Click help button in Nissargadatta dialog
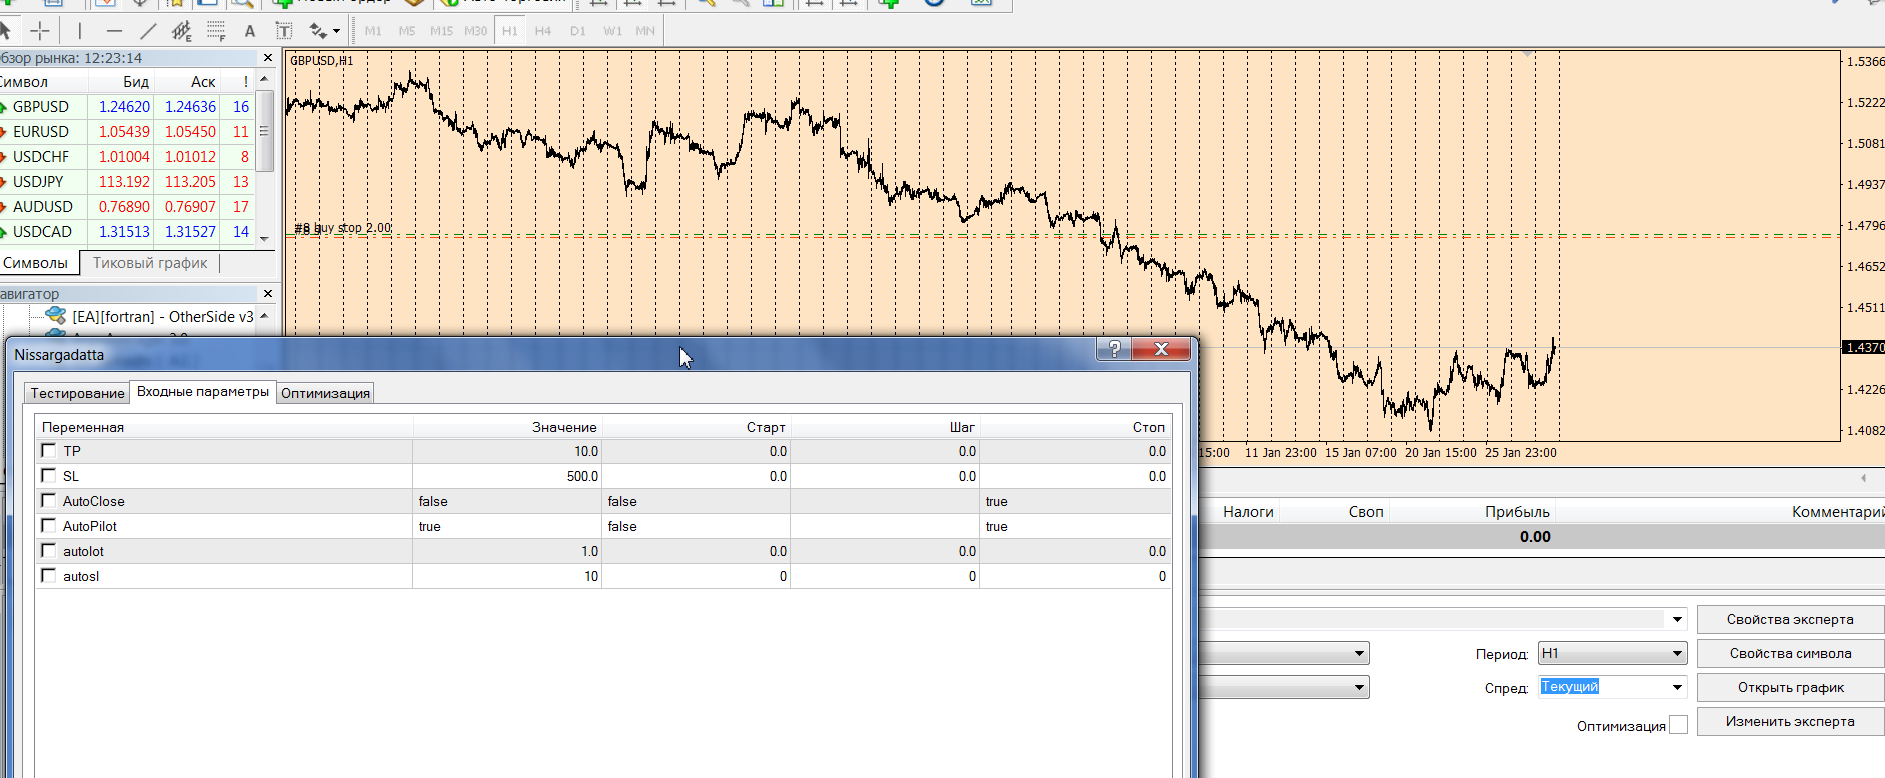This screenshot has width=1885, height=778. [1115, 348]
